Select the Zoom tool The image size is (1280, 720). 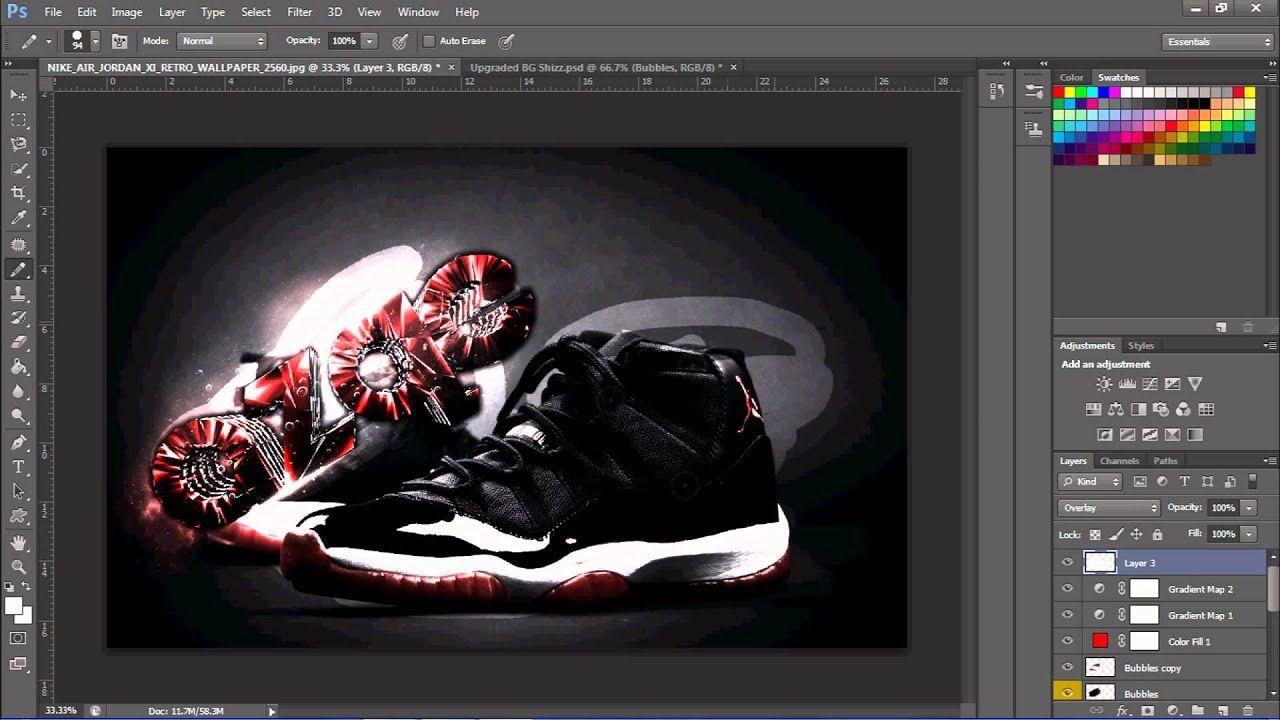(18, 566)
